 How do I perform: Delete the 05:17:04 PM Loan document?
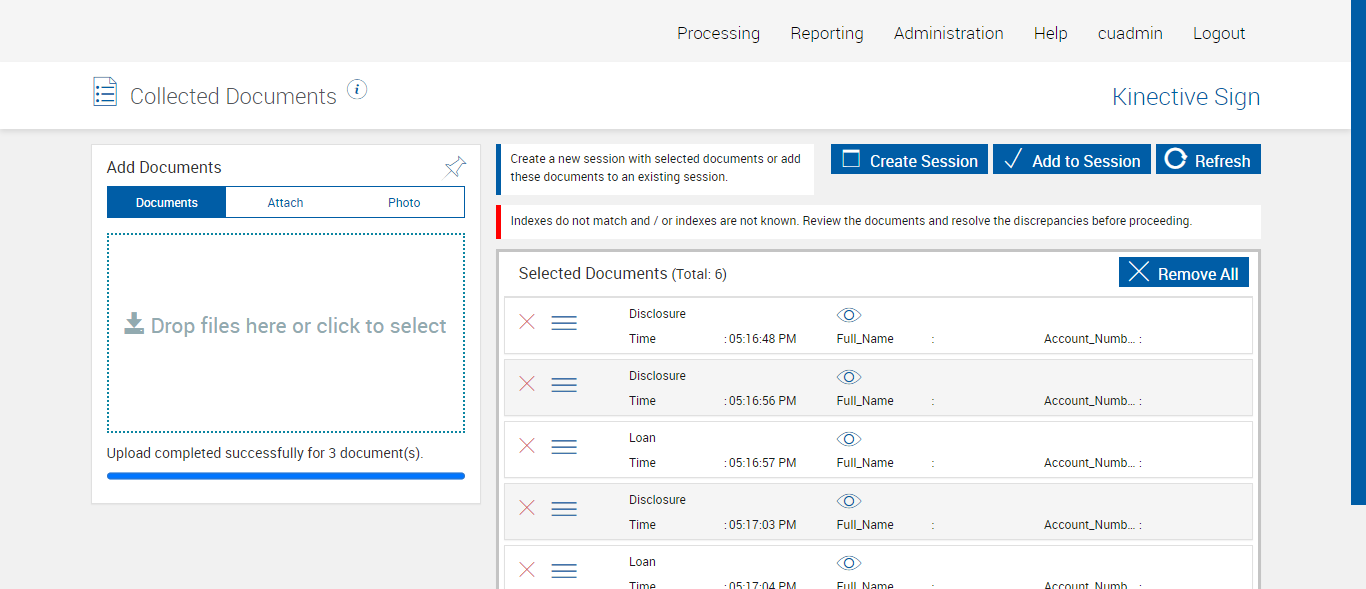click(527, 570)
